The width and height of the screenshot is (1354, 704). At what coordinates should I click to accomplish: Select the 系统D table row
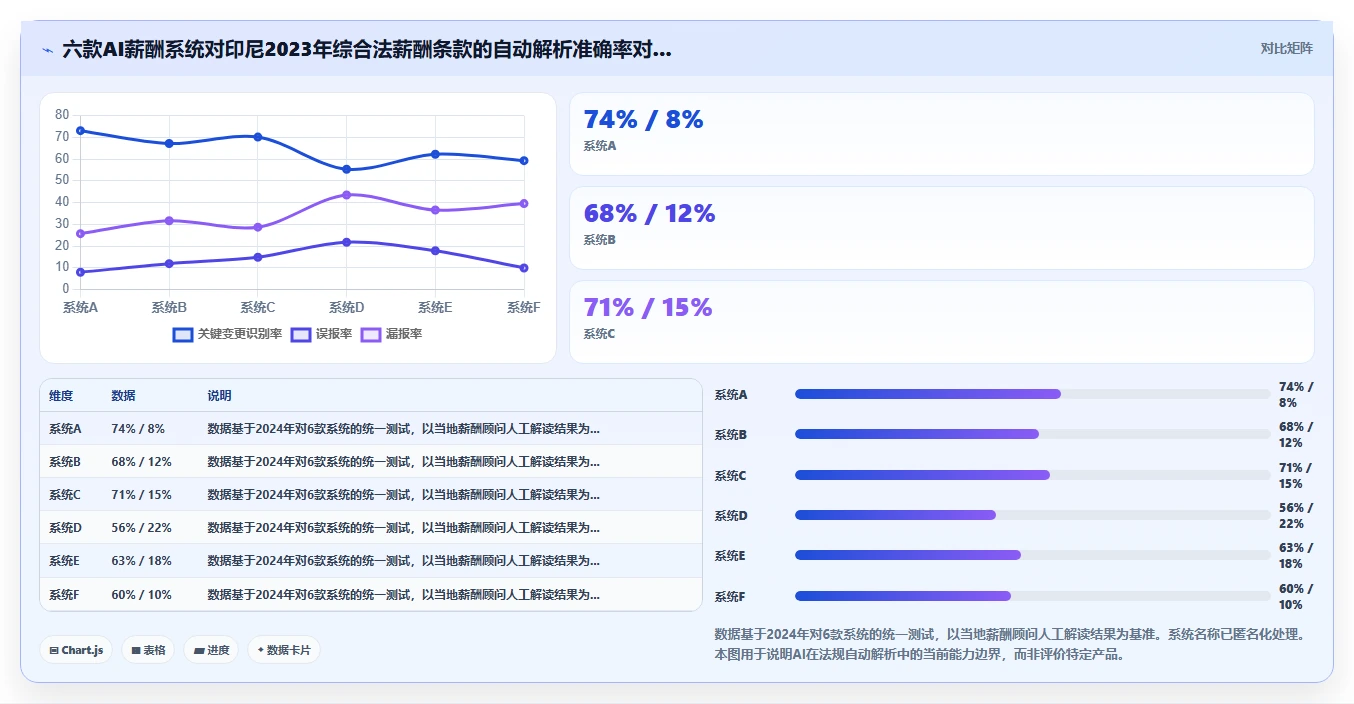coord(371,527)
